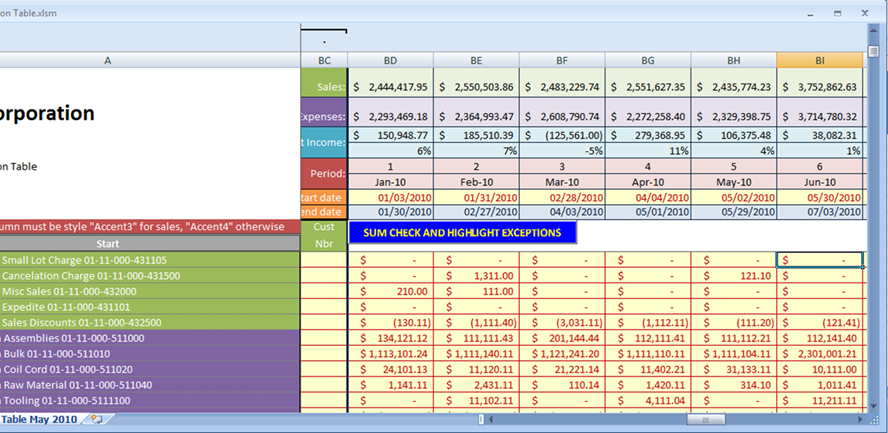Click the cell showing 31,133.11
This screenshot has width=888, height=433.
click(x=734, y=369)
